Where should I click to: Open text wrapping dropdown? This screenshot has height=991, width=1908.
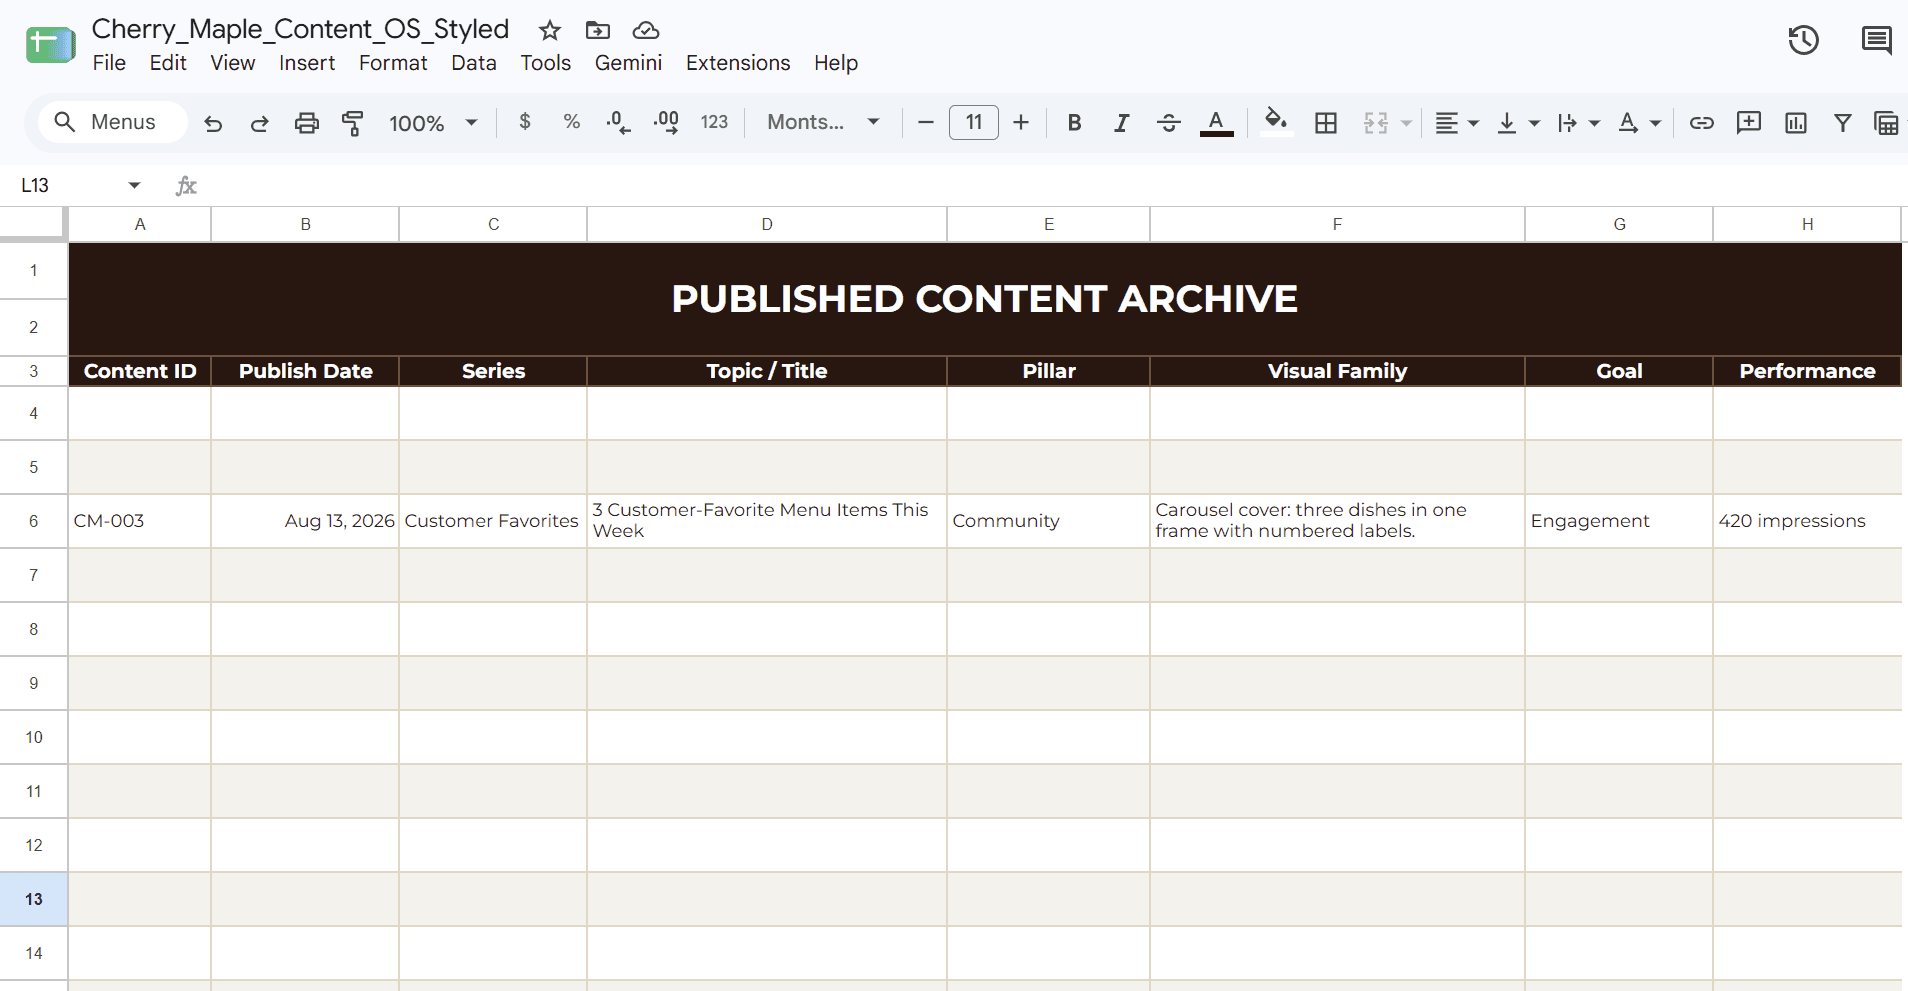pos(1579,122)
